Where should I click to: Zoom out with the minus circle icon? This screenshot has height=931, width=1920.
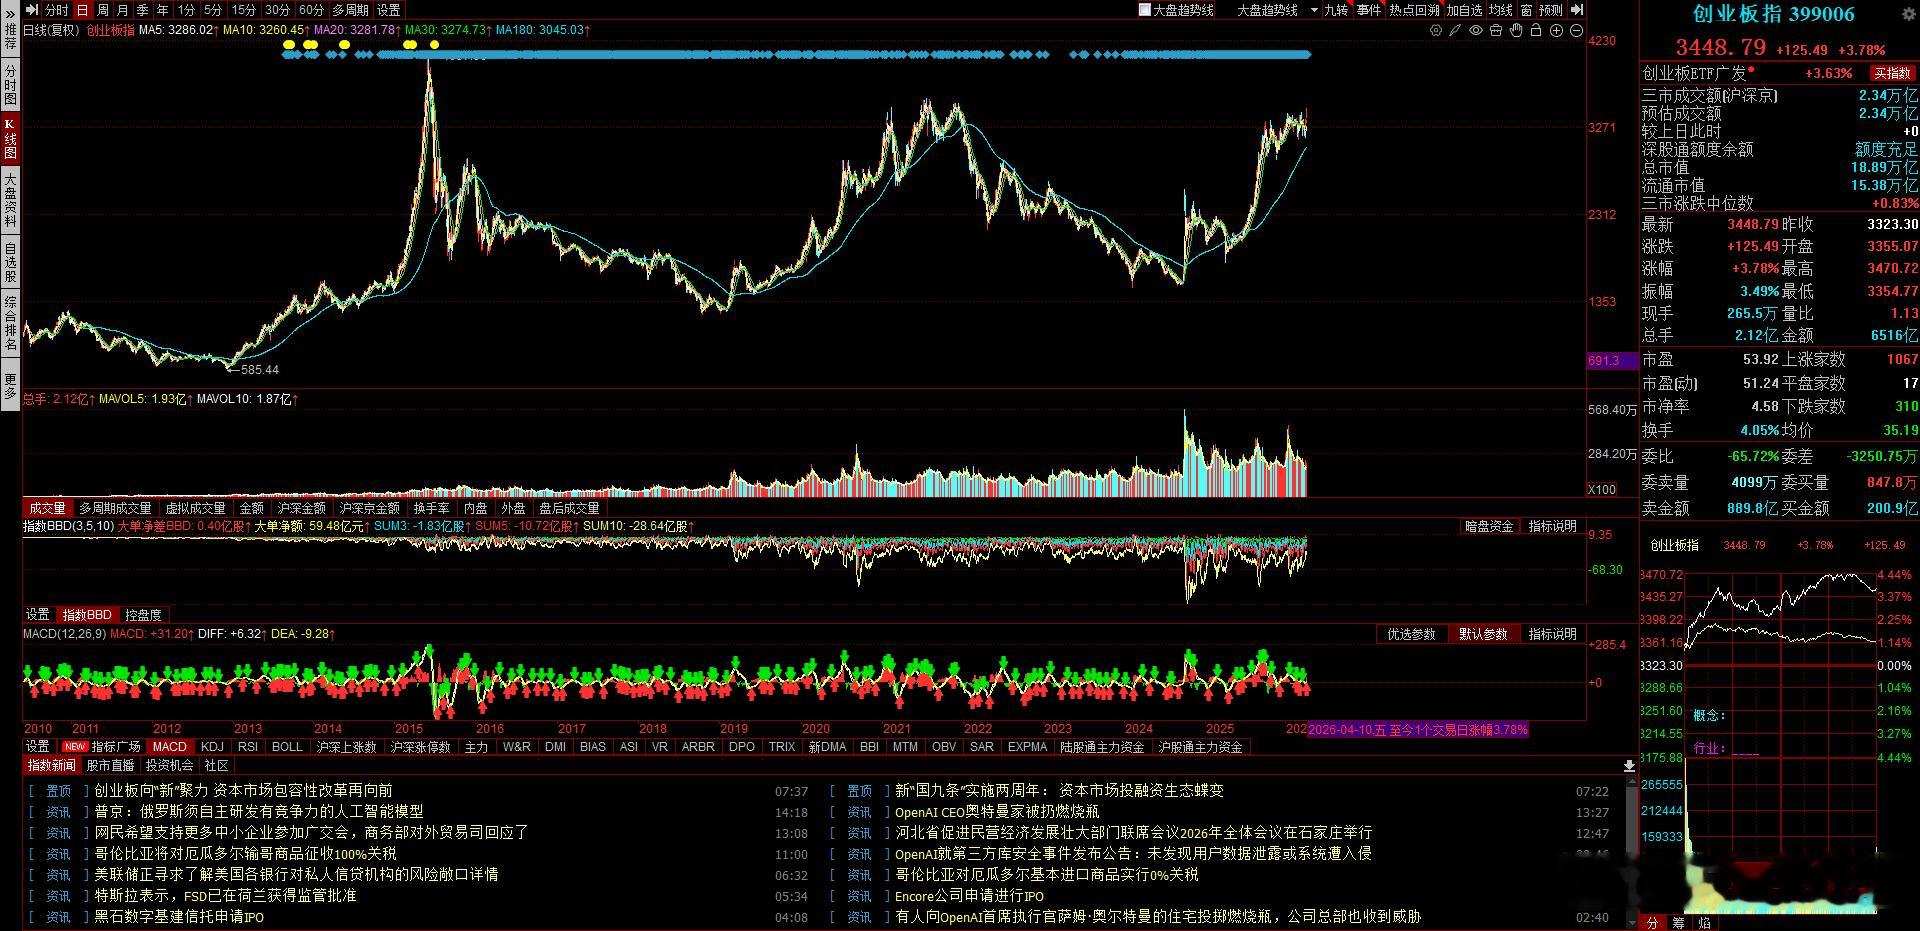point(1576,31)
